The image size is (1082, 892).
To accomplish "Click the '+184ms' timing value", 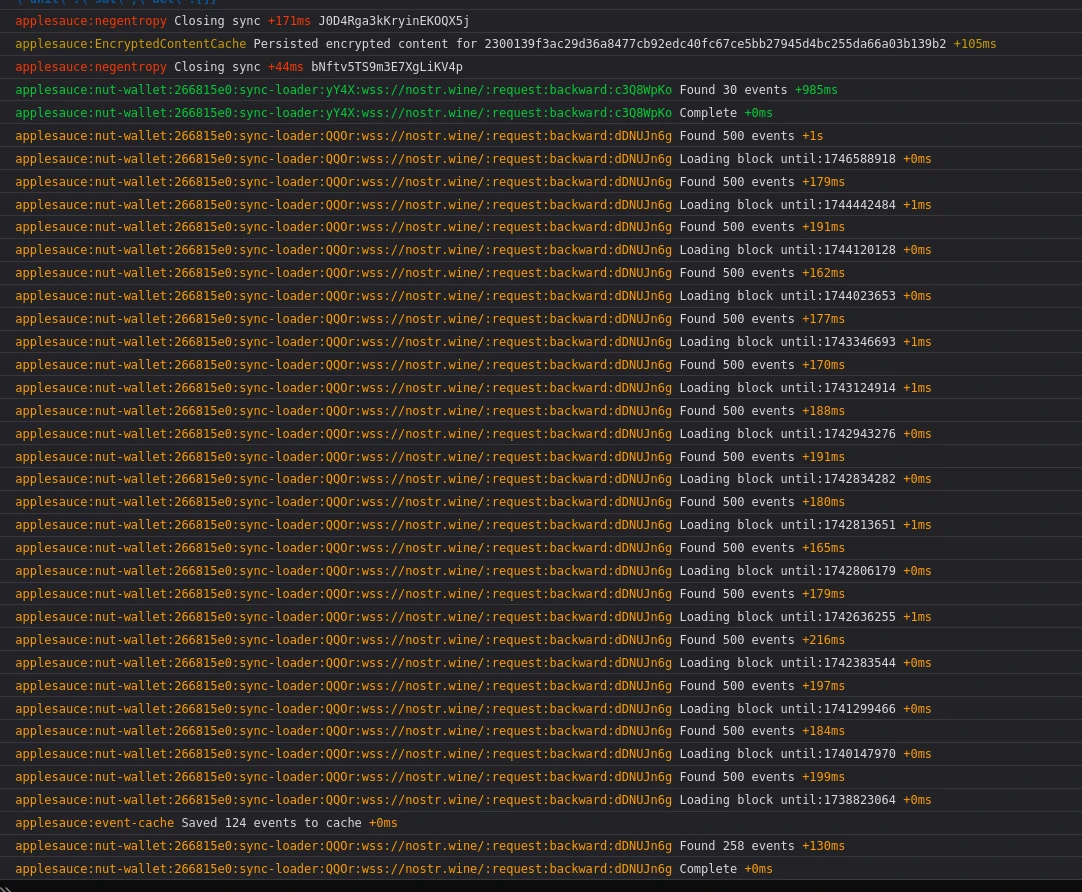I will [823, 731].
